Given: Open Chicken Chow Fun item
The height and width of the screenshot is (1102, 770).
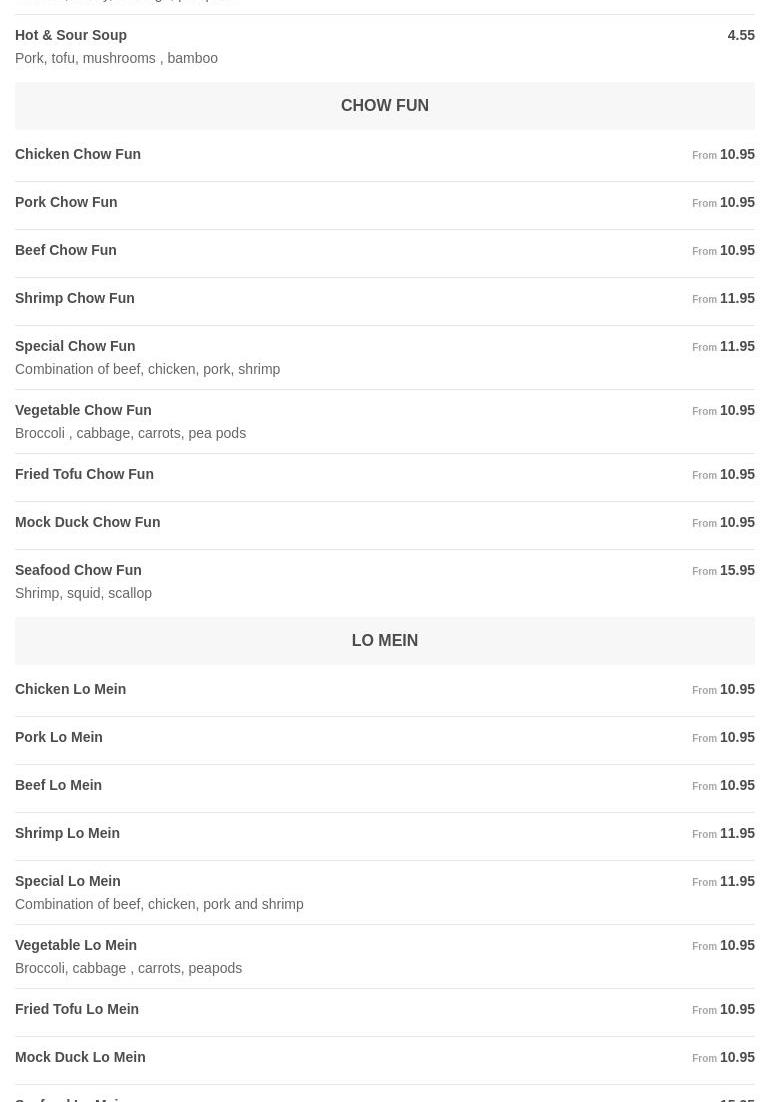Looking at the screenshot, I should 78,154.
